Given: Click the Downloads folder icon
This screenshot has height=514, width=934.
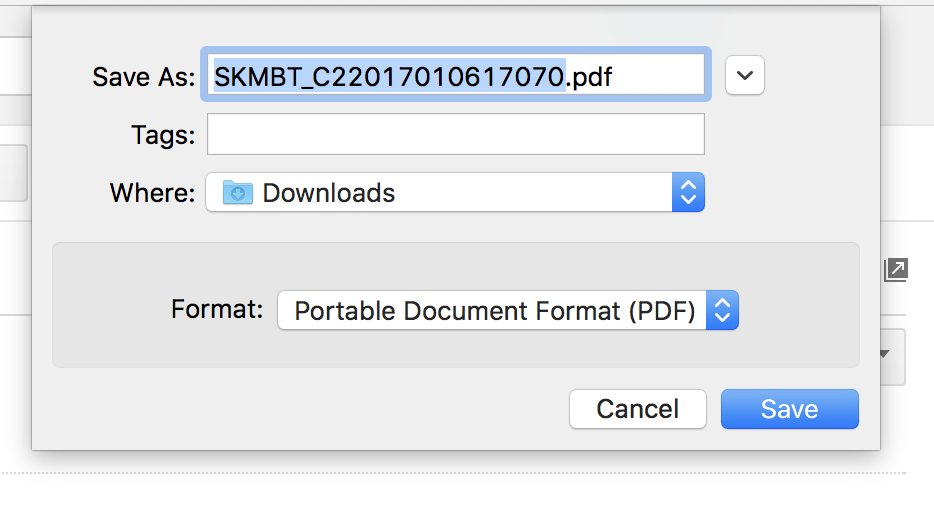Looking at the screenshot, I should pyautogui.click(x=238, y=193).
